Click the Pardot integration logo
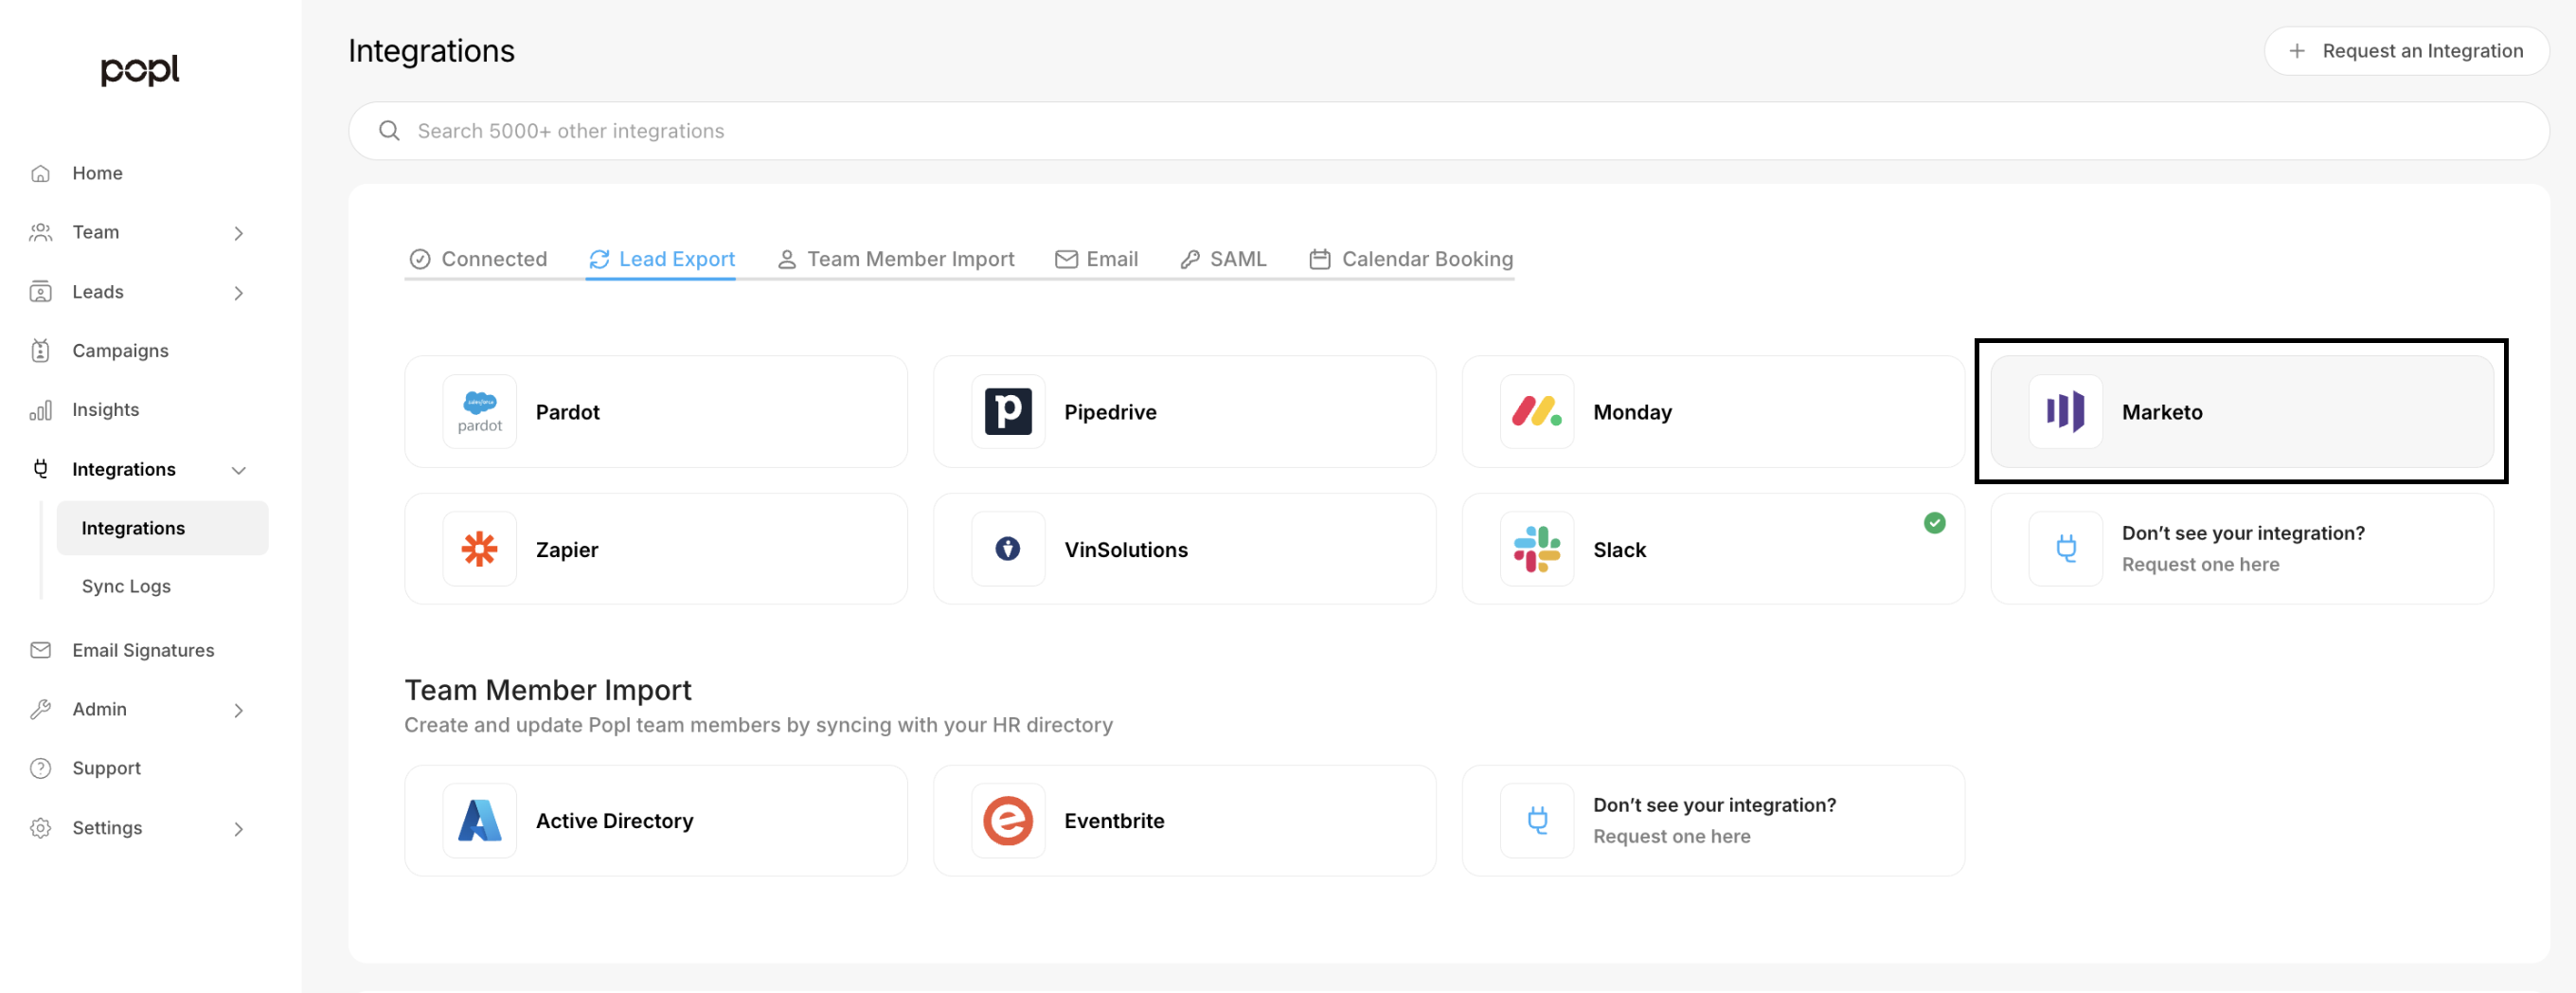The image size is (2576, 993). (479, 412)
